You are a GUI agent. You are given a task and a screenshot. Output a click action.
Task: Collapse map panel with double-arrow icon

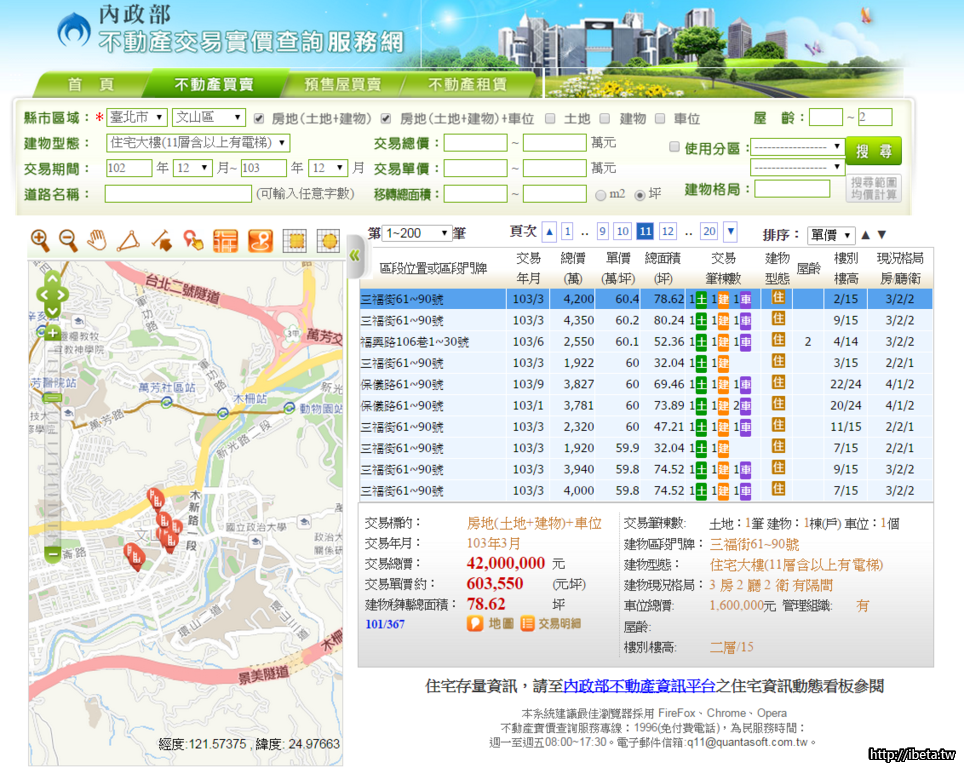[x=353, y=256]
